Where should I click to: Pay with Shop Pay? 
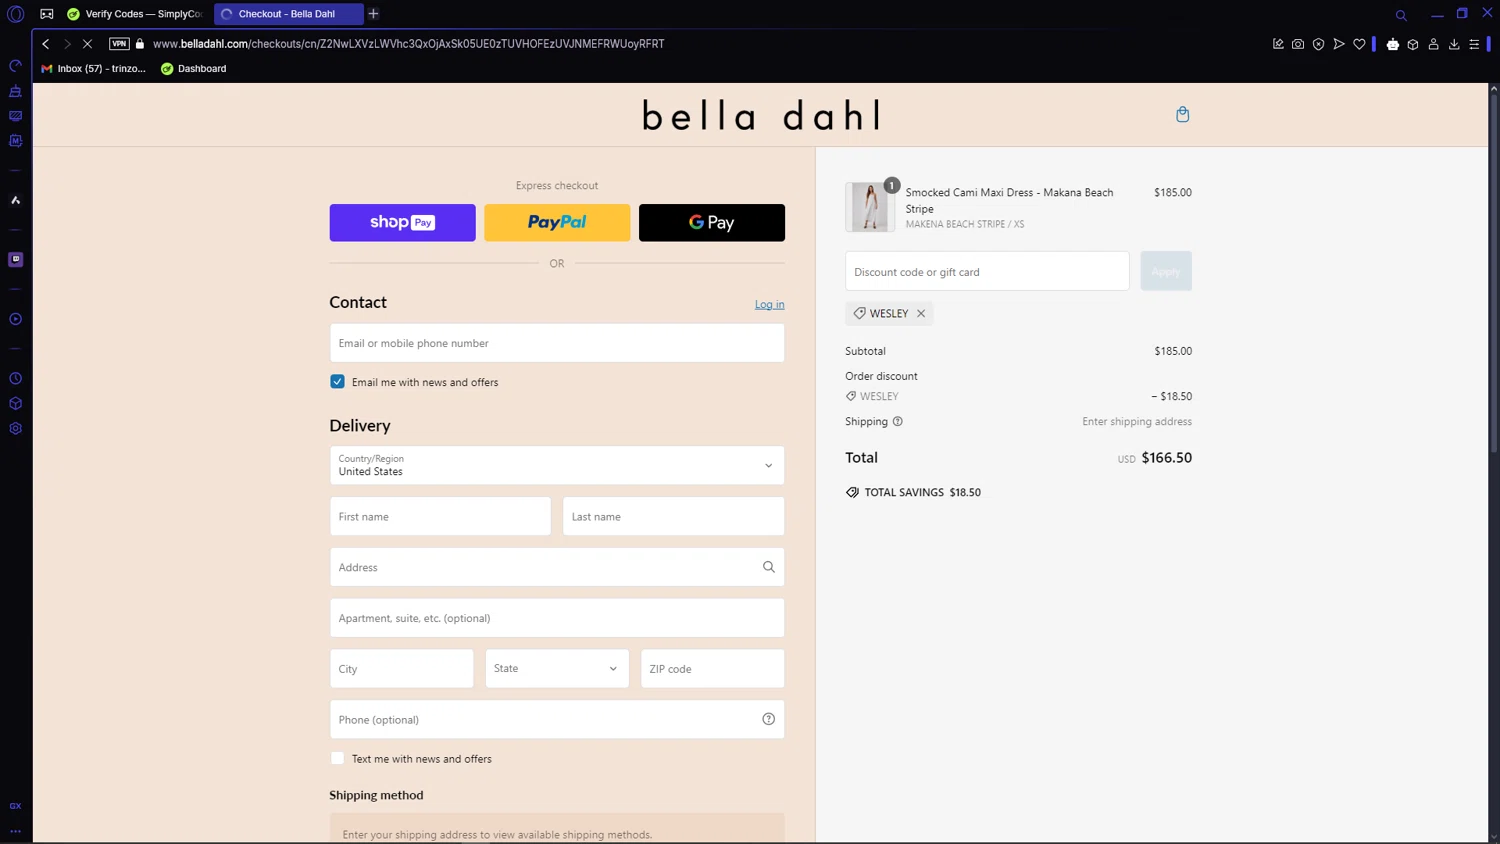click(x=403, y=222)
